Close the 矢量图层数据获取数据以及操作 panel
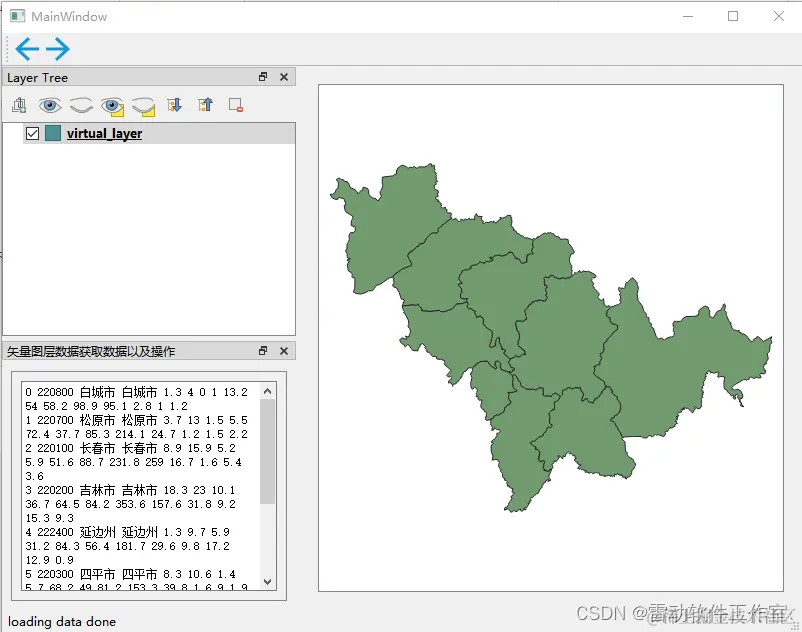Viewport: 802px width, 632px height. point(283,351)
